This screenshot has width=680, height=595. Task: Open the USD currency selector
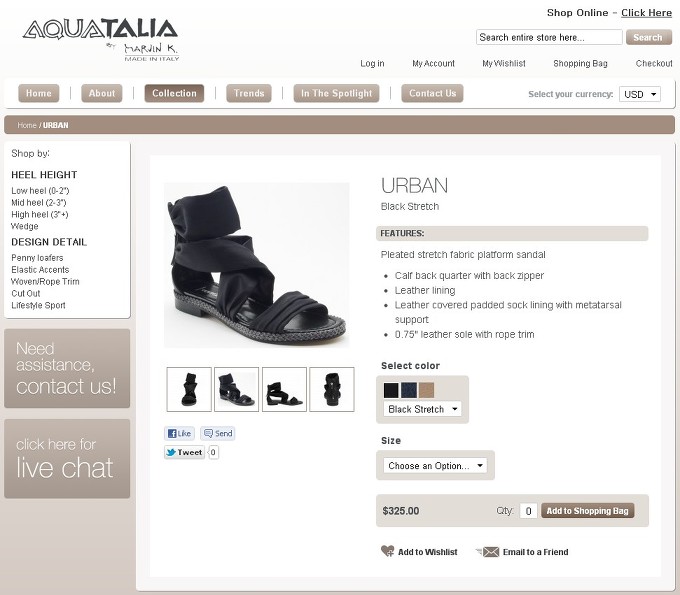pyautogui.click(x=640, y=94)
